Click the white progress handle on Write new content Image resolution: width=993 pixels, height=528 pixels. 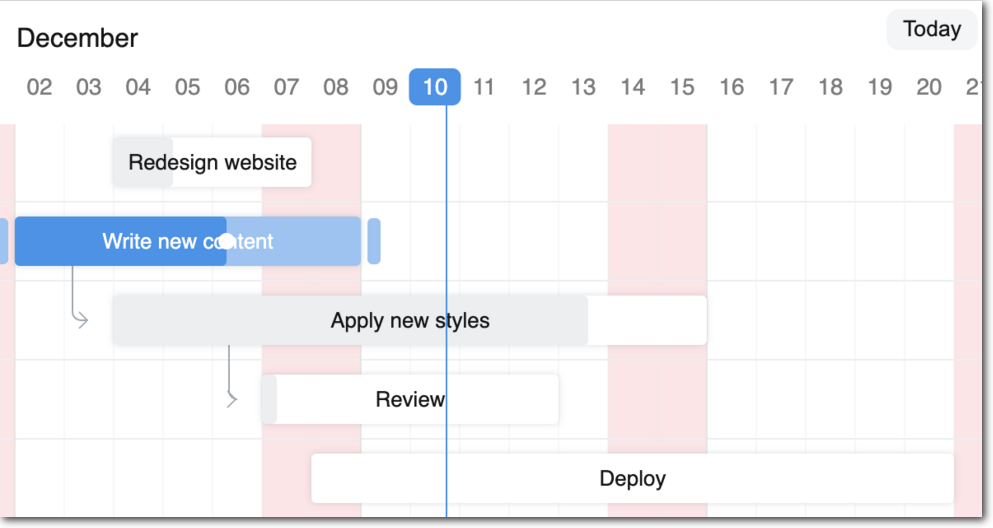[227, 241]
